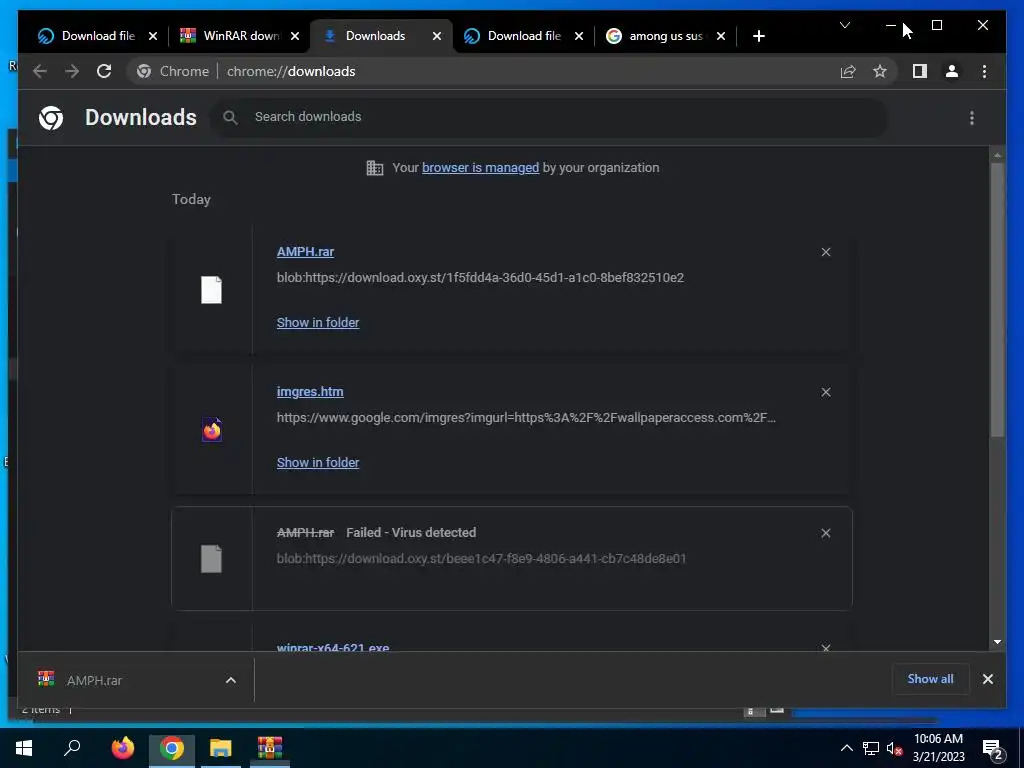Screen dimensions: 1024x768
Task: Remove first AMPH.rar entry from list
Action: pyautogui.click(x=825, y=252)
